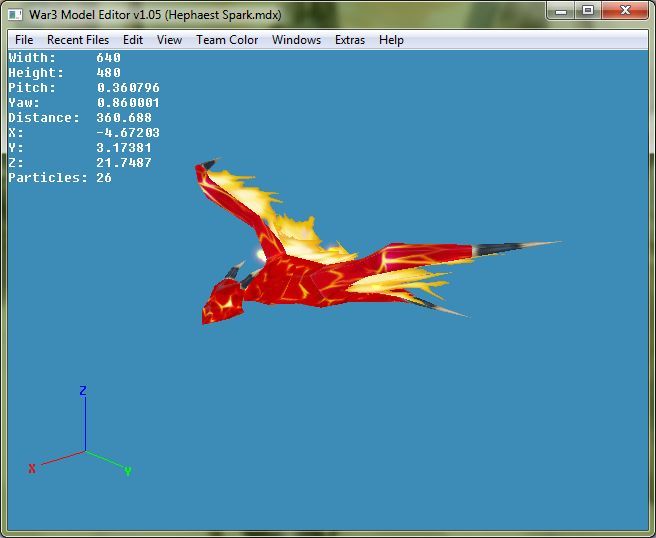
Task: Open the Team Color menu
Action: 227,40
